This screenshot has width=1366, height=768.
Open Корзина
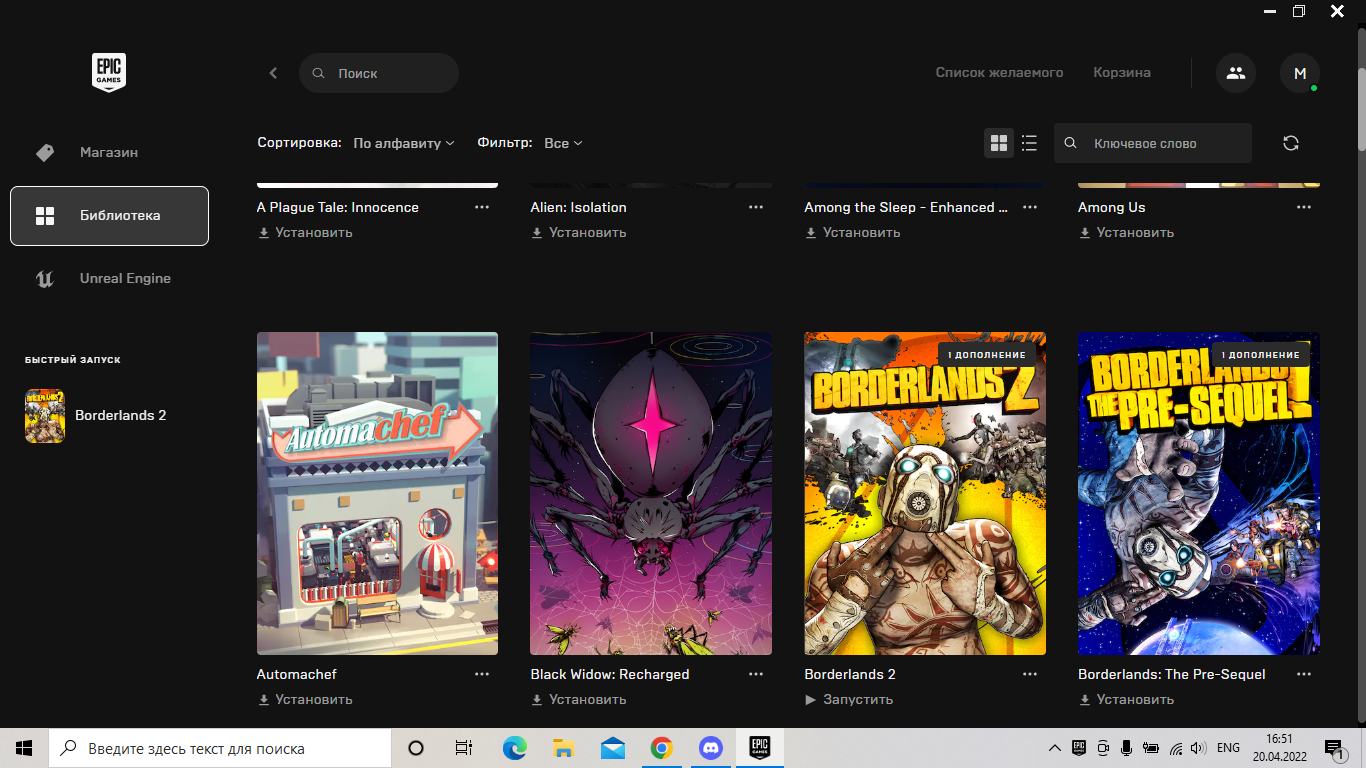click(1122, 73)
